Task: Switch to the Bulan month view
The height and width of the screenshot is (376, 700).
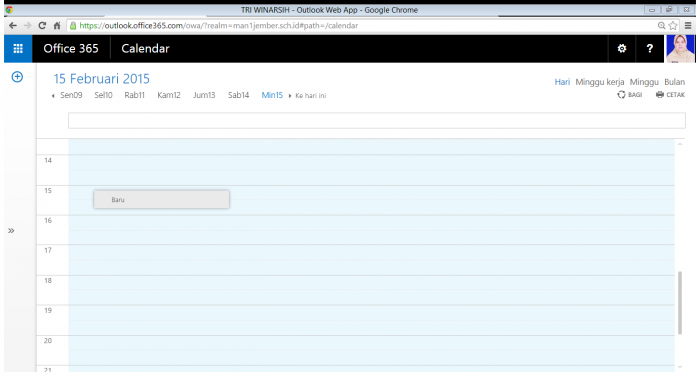Action: tap(674, 82)
